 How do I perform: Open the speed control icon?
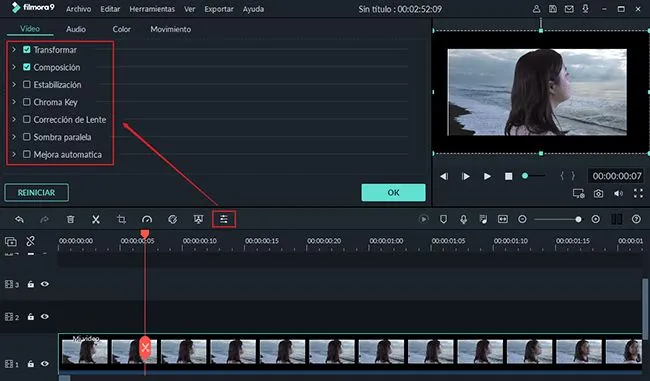point(147,219)
